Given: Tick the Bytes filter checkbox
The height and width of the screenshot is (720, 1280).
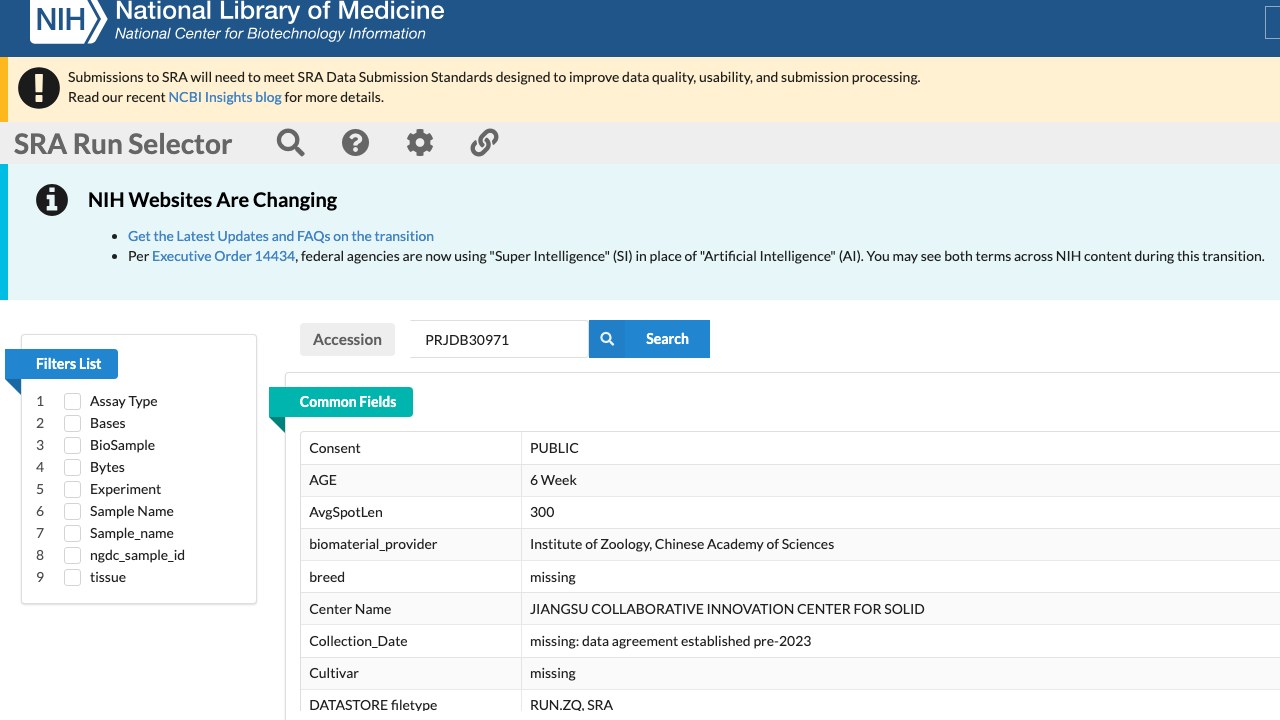Looking at the screenshot, I should click(x=72, y=467).
